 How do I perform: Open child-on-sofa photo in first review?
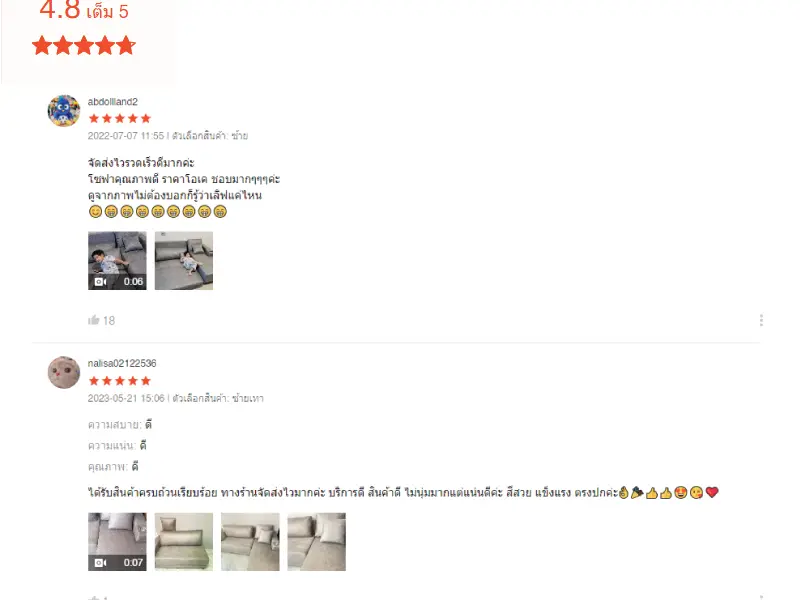tap(184, 261)
